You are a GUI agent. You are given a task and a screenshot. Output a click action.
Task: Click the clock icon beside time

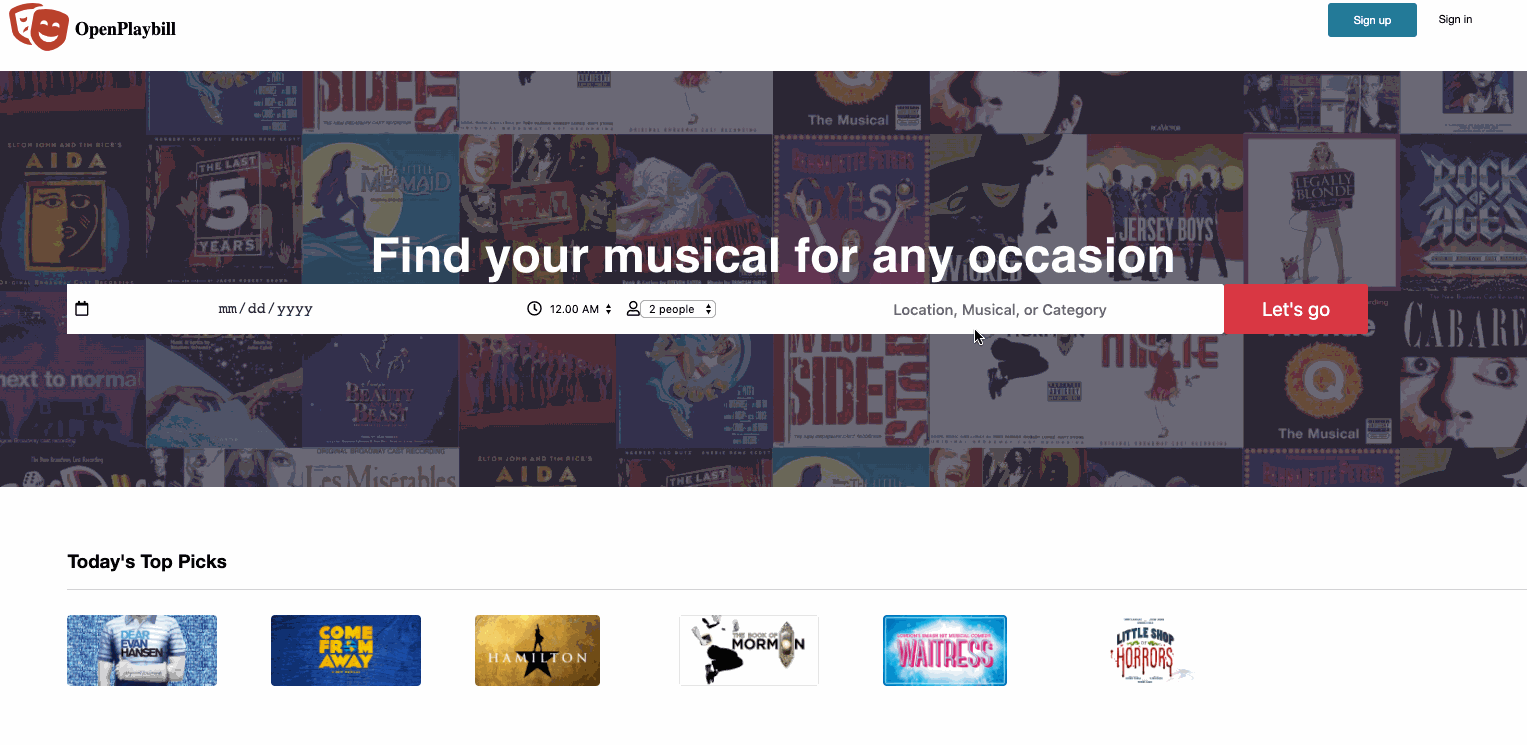tap(534, 309)
